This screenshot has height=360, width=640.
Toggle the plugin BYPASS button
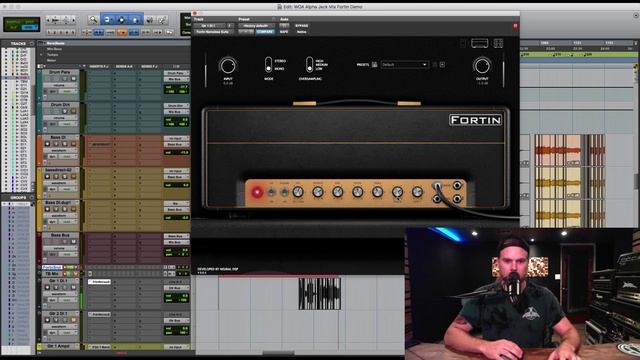tap(302, 26)
